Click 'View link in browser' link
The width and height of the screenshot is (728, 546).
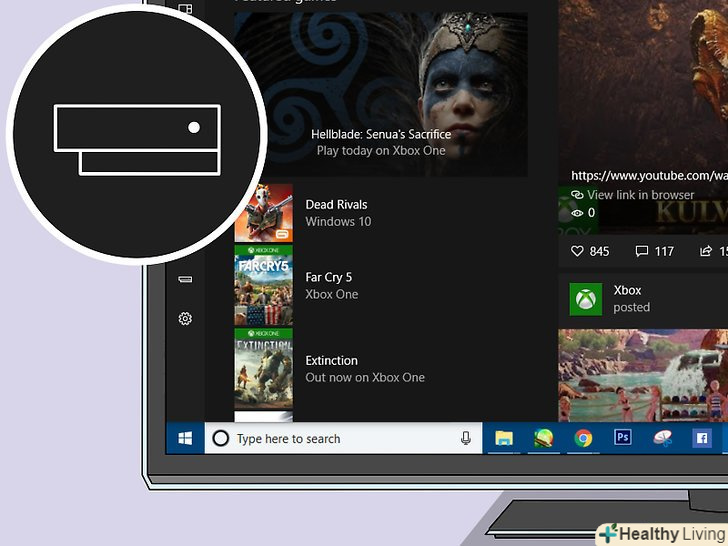click(640, 195)
